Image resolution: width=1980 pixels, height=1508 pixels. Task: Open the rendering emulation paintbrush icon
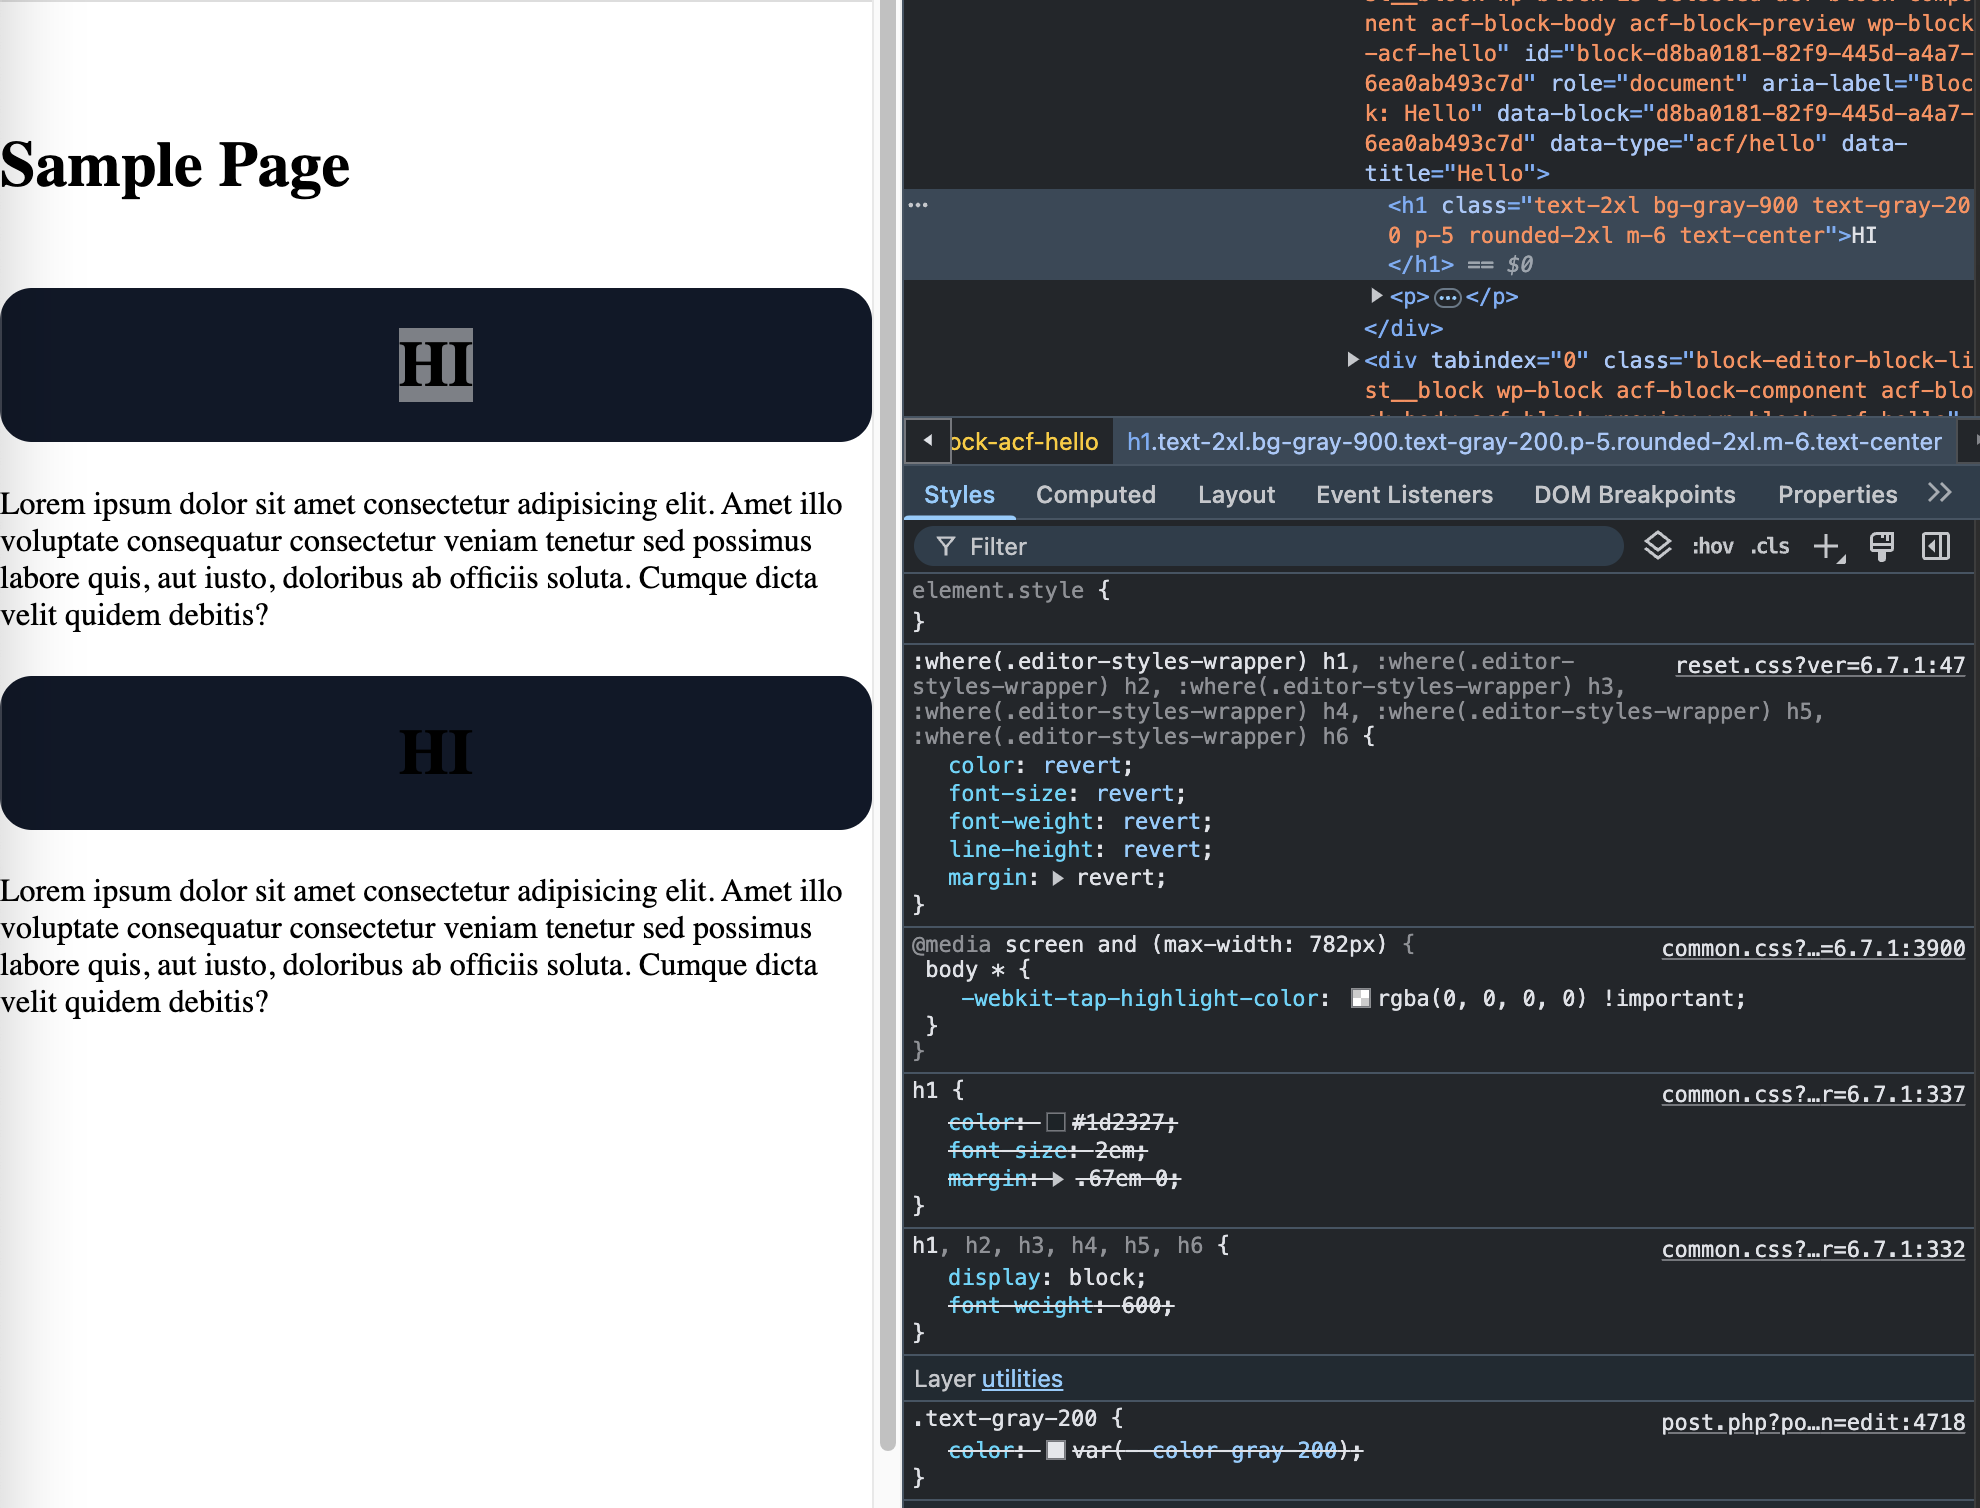(x=1882, y=546)
